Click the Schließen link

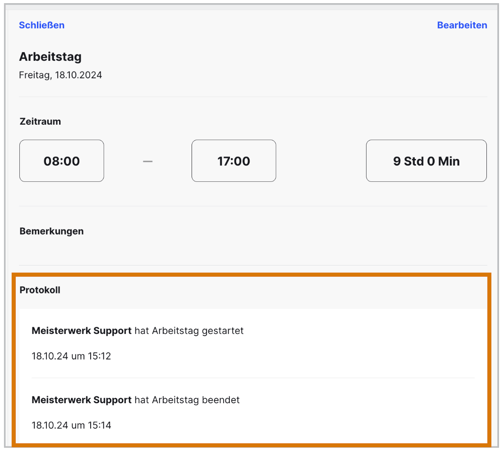[x=42, y=25]
